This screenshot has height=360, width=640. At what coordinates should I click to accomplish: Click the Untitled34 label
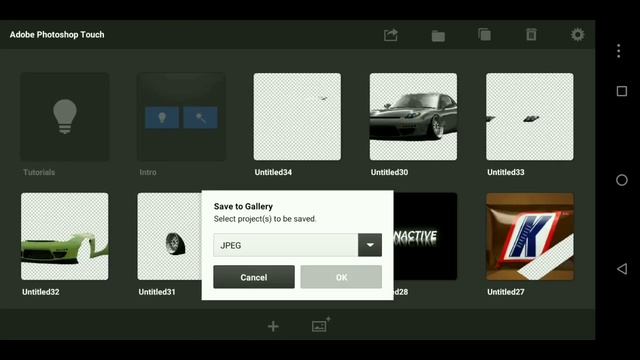pyautogui.click(x=273, y=172)
